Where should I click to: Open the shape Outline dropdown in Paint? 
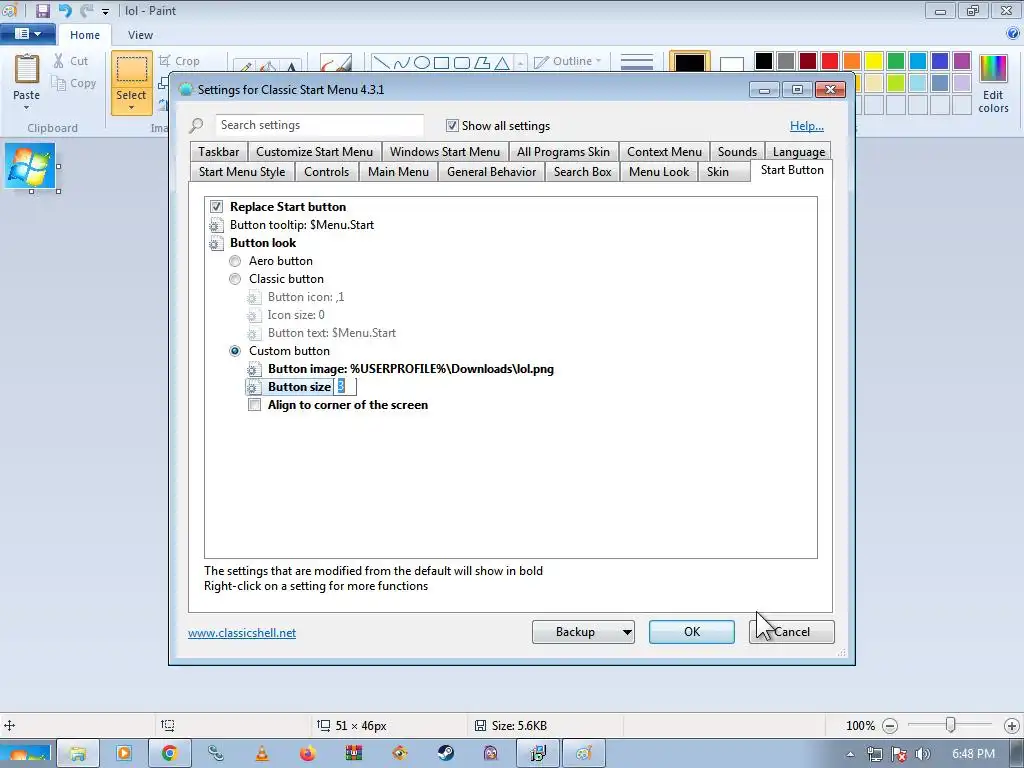pos(568,61)
